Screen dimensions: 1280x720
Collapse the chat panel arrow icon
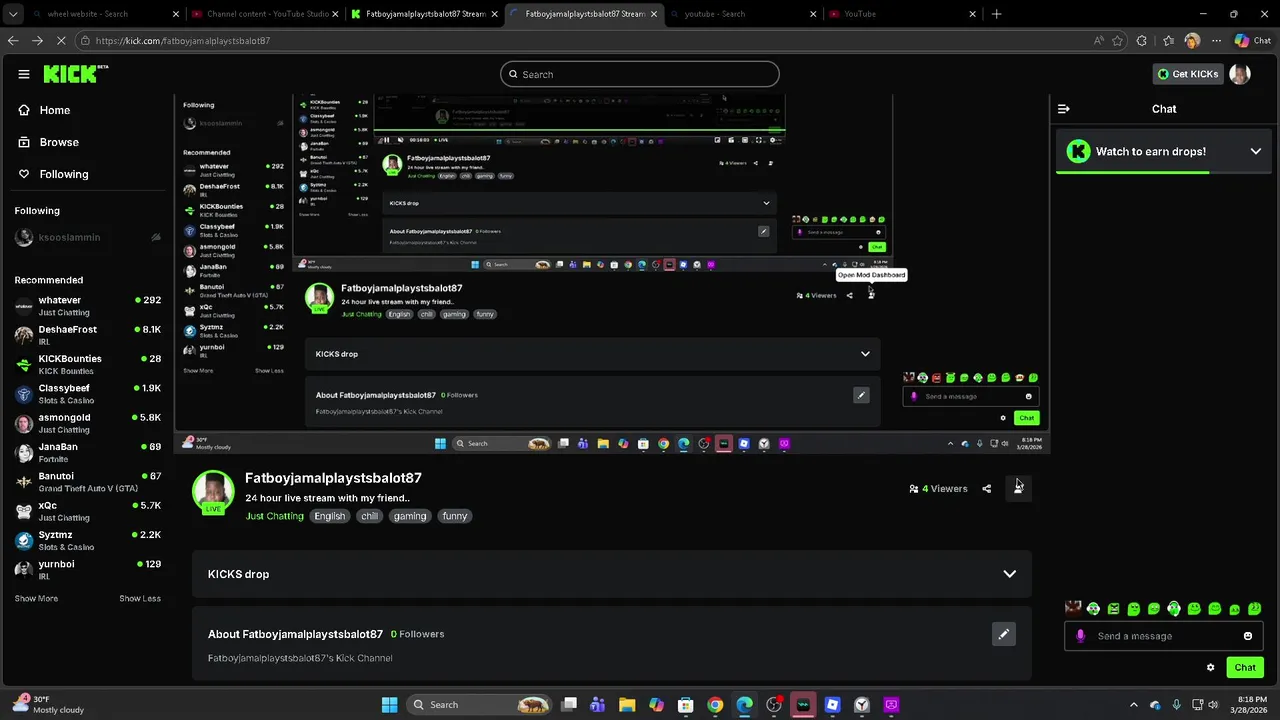click(1064, 109)
